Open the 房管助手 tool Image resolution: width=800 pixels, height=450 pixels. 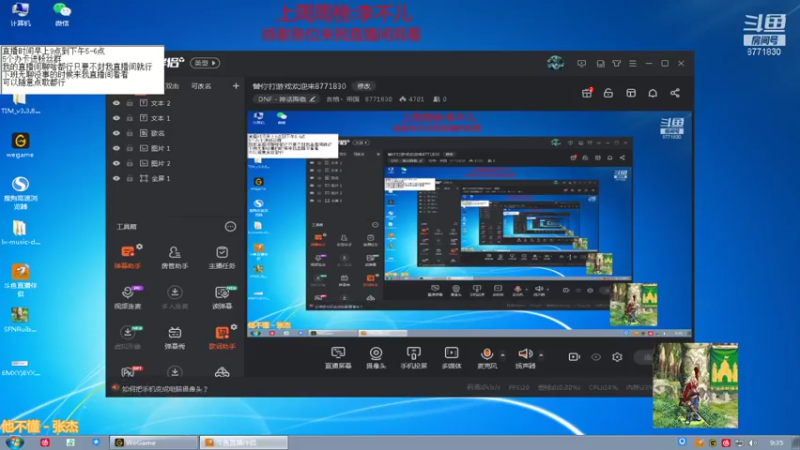(174, 257)
